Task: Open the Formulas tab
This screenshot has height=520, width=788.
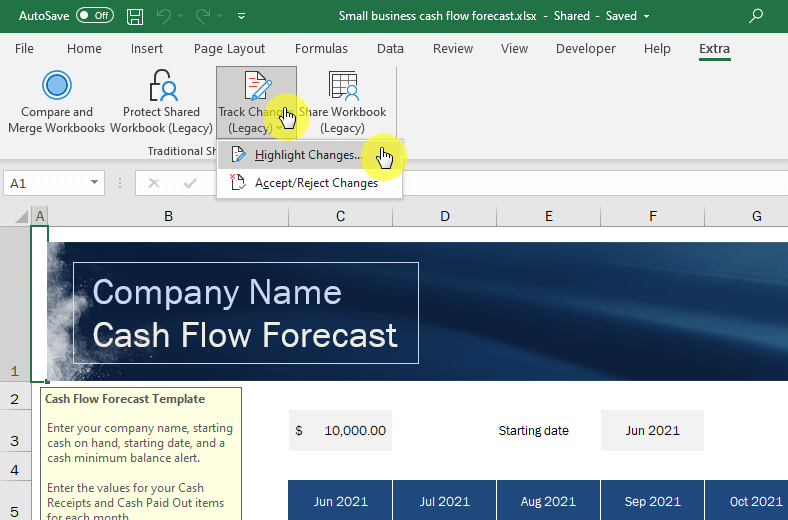Action: pos(321,49)
